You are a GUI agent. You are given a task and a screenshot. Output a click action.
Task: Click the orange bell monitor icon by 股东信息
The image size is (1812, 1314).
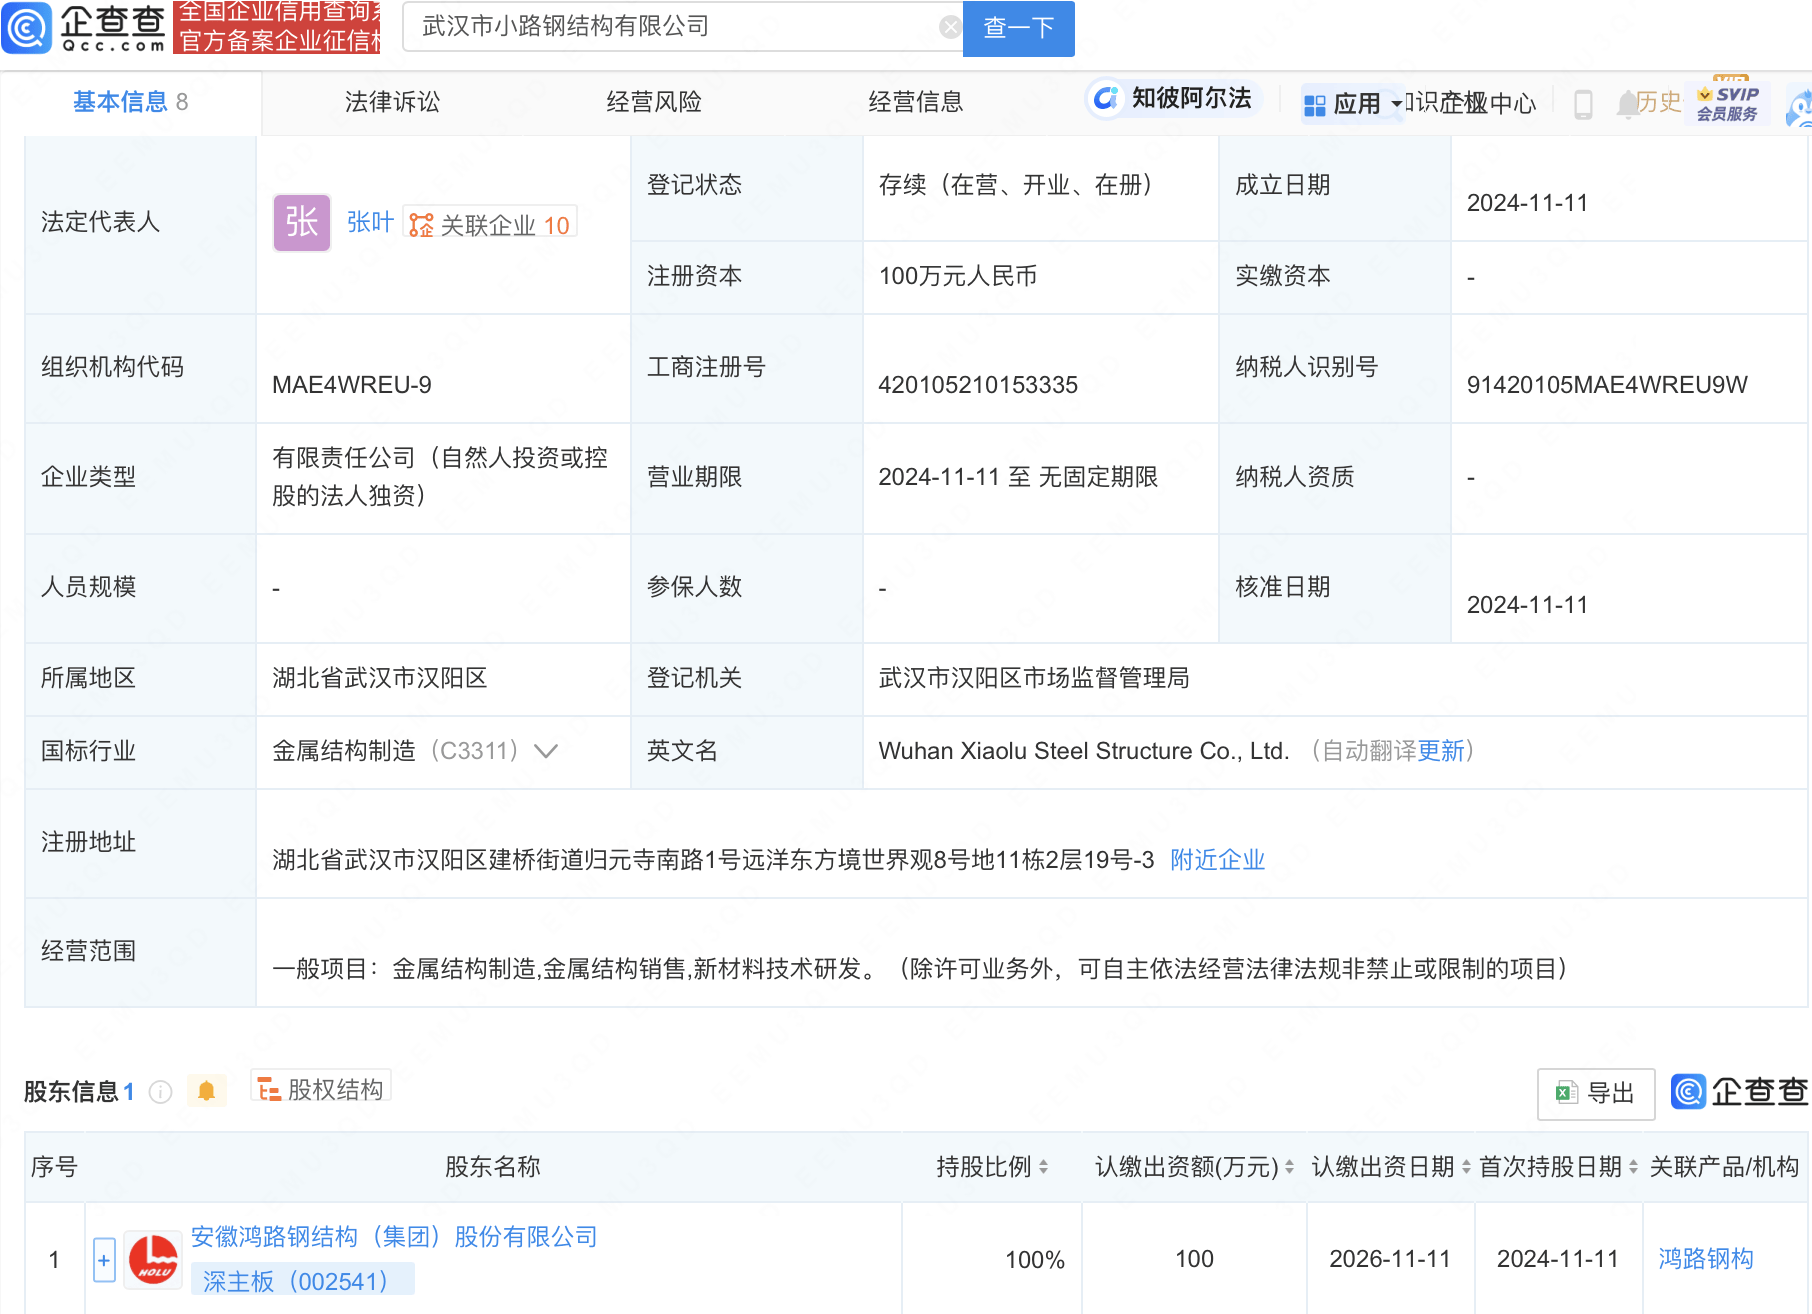point(206,1090)
